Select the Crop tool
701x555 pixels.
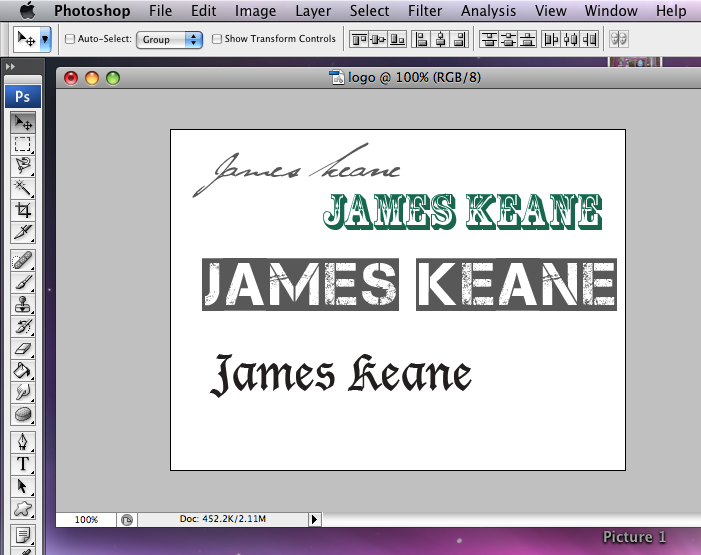point(23,210)
